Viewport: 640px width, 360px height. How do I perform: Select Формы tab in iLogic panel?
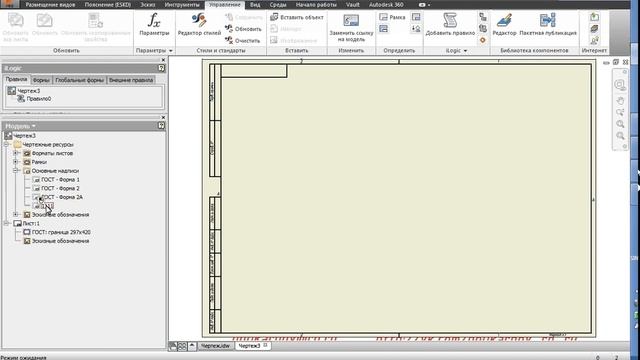(41, 80)
